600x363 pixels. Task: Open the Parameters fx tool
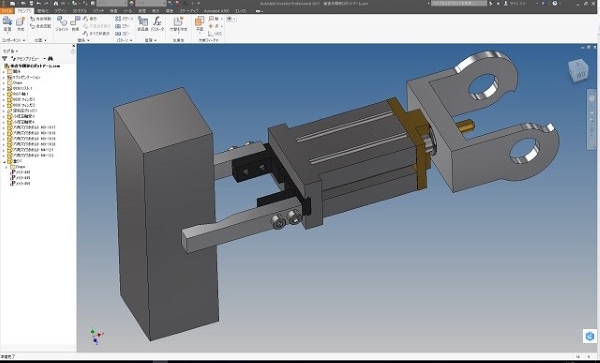[x=157, y=22]
